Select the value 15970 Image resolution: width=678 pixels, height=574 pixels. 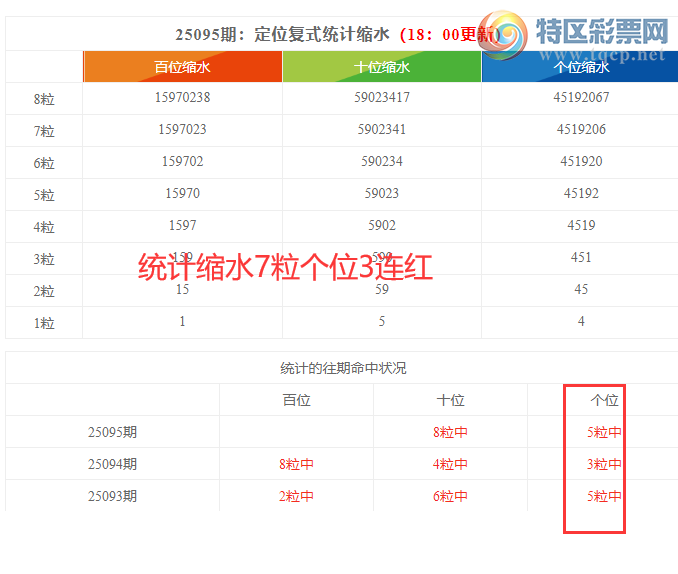[182, 193]
